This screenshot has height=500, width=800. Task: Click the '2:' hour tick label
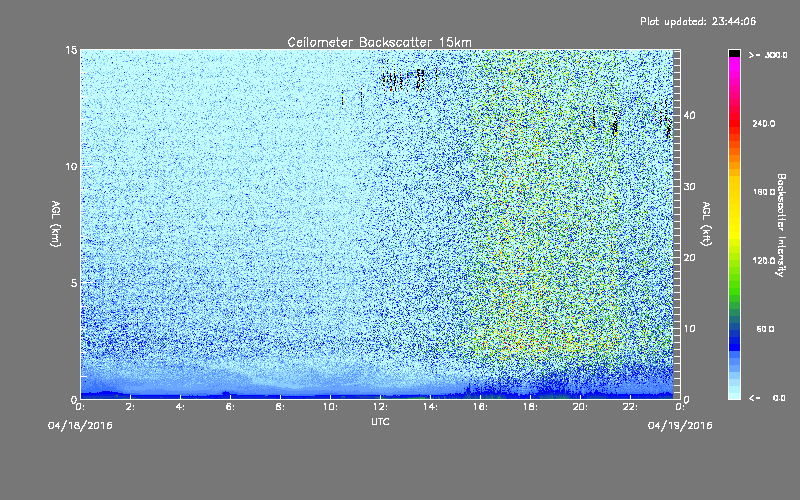point(131,407)
